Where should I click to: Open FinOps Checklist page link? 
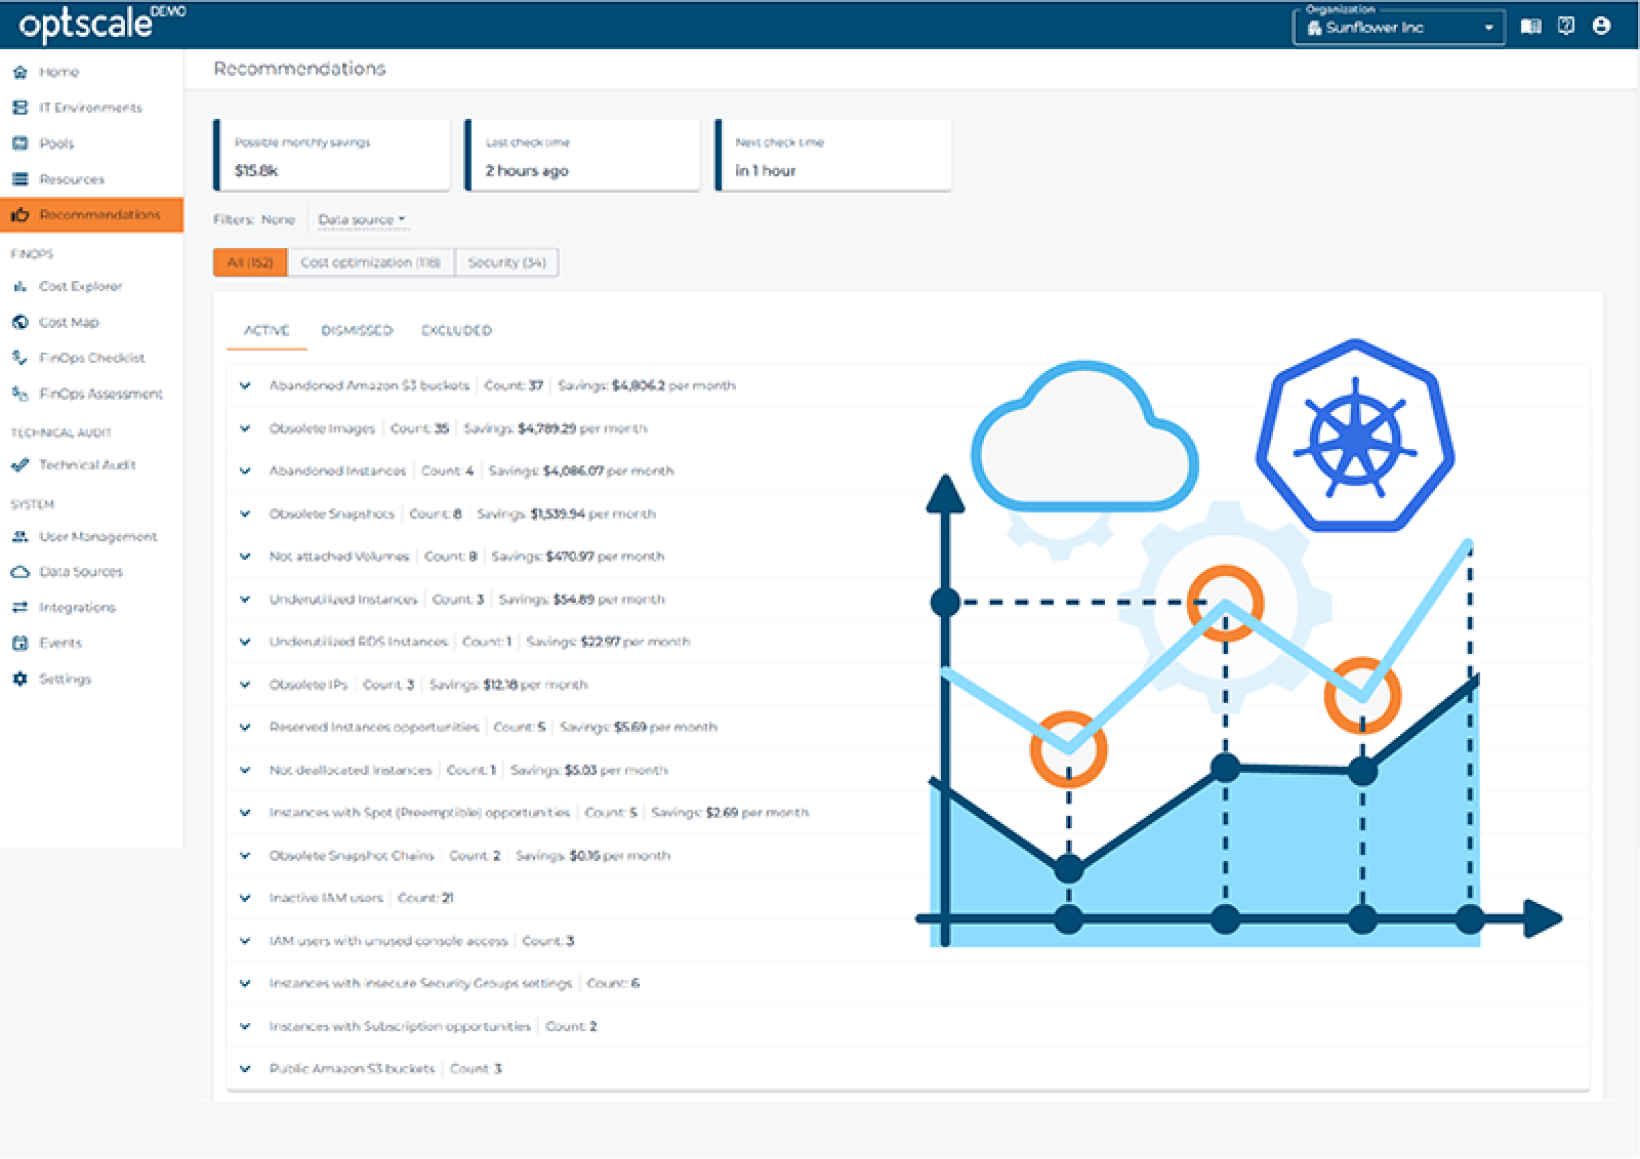[92, 358]
